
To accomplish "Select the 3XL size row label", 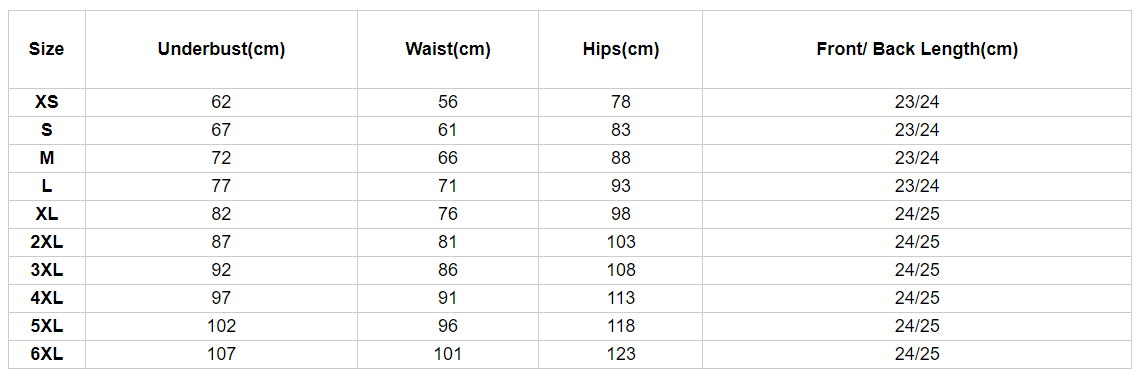I will (x=47, y=270).
